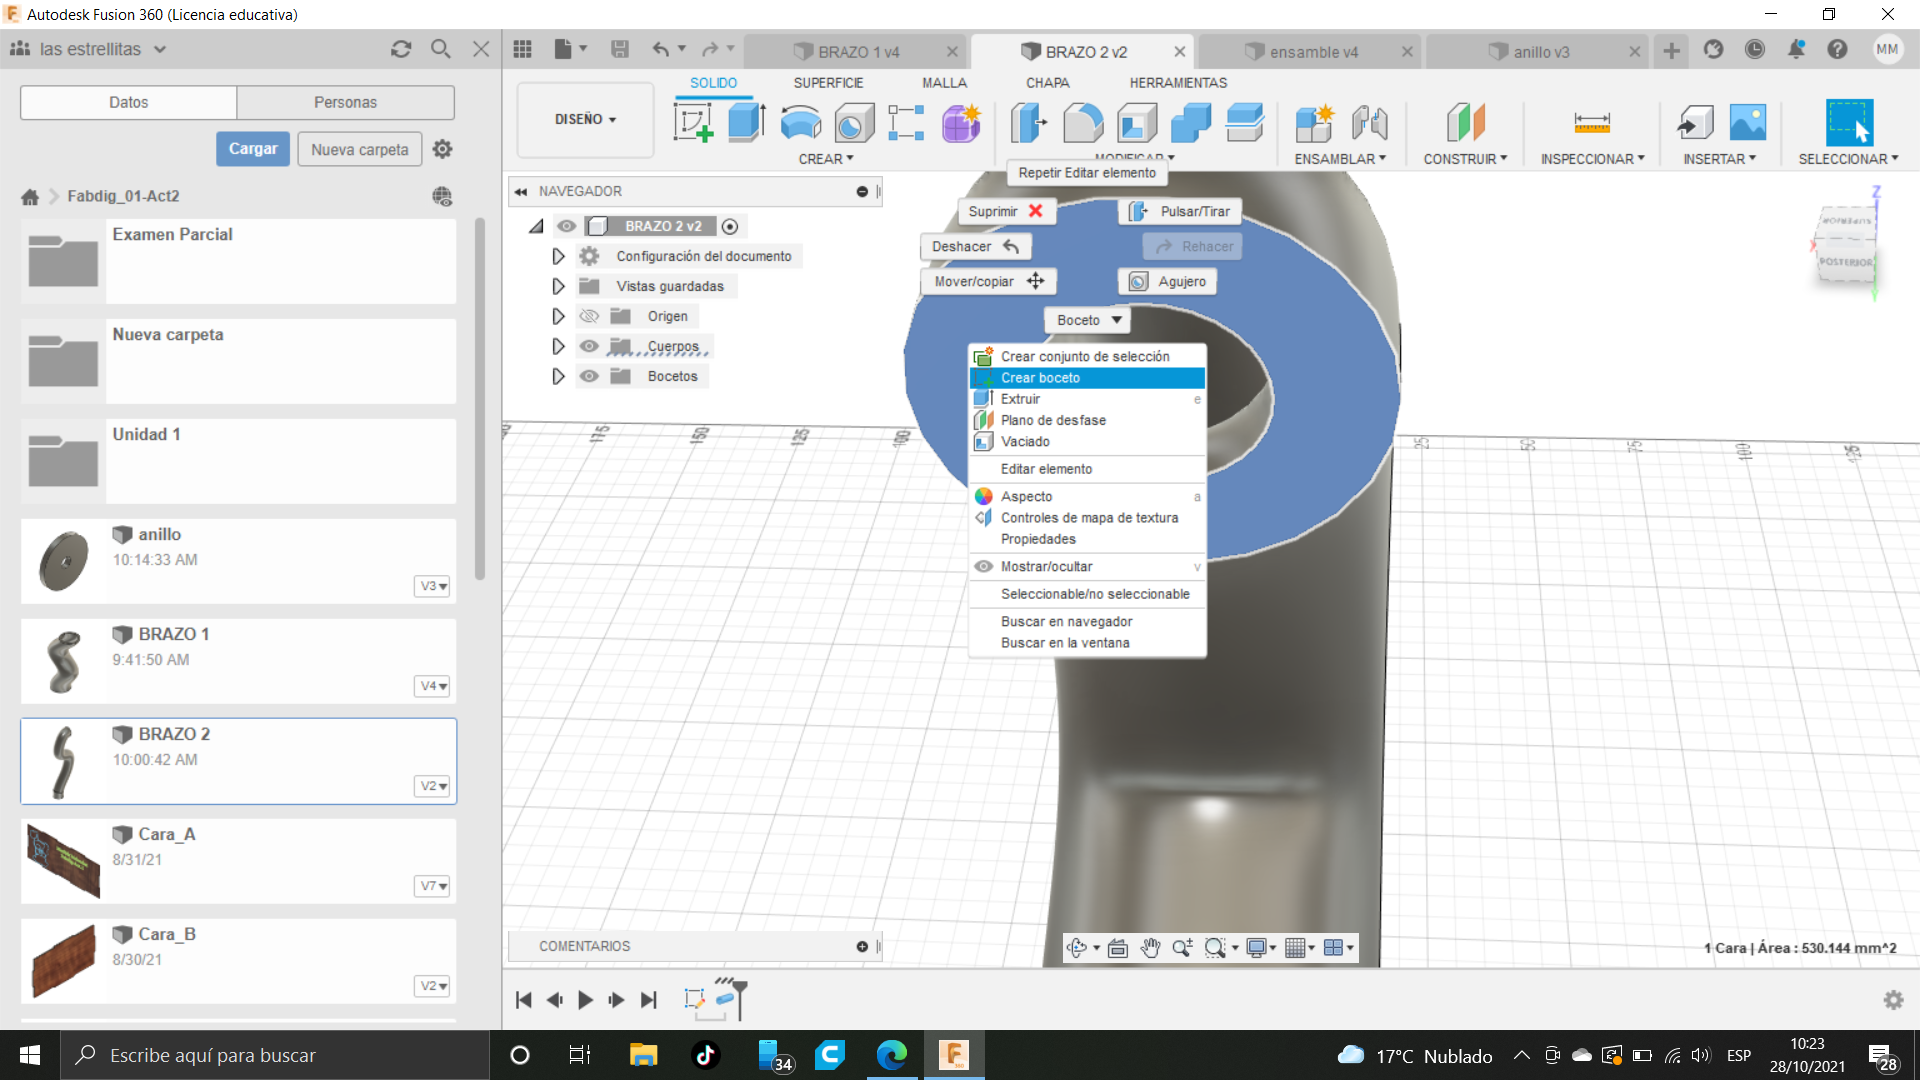This screenshot has height=1080, width=1920.
Task: Toggle visibility eye of Cuerpos folder
Action: [x=589, y=346]
